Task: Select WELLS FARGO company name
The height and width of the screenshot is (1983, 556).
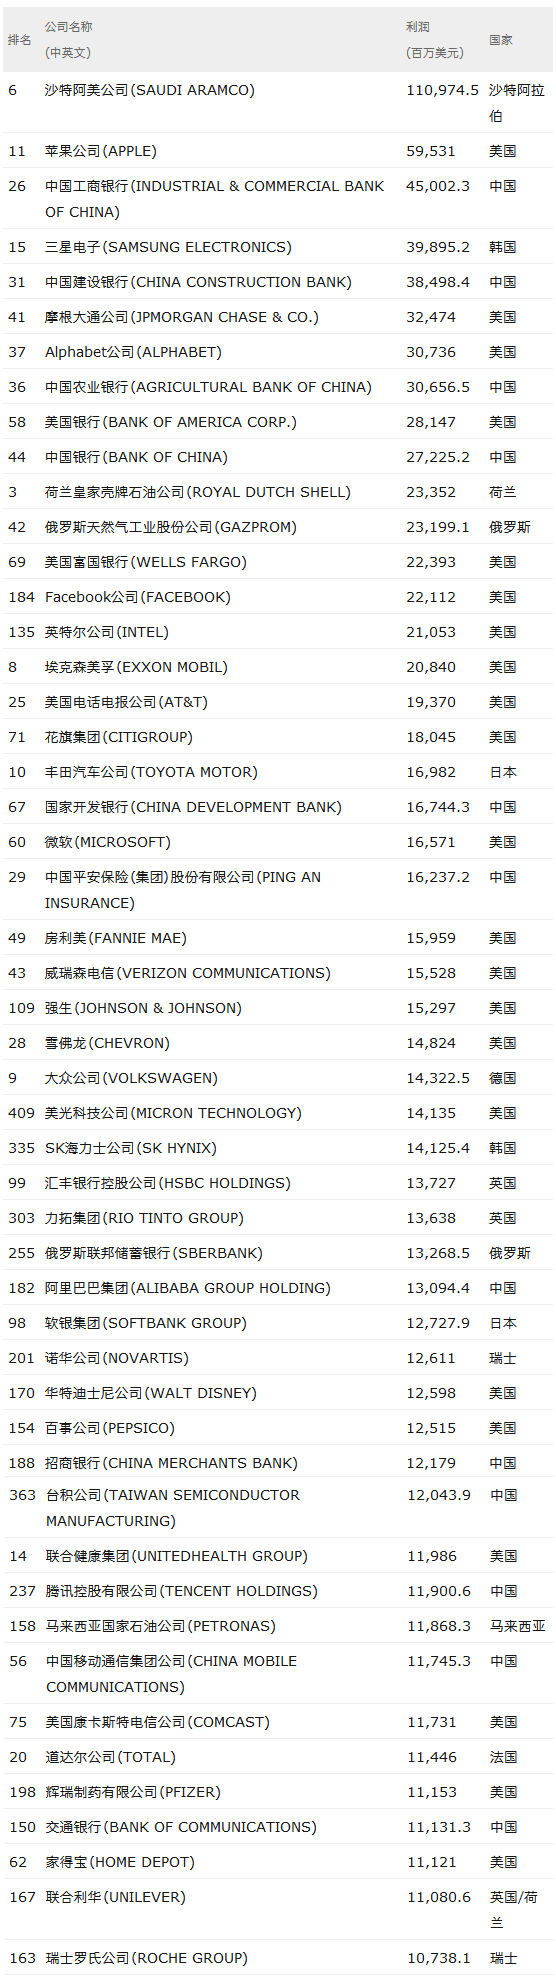Action: tap(146, 562)
